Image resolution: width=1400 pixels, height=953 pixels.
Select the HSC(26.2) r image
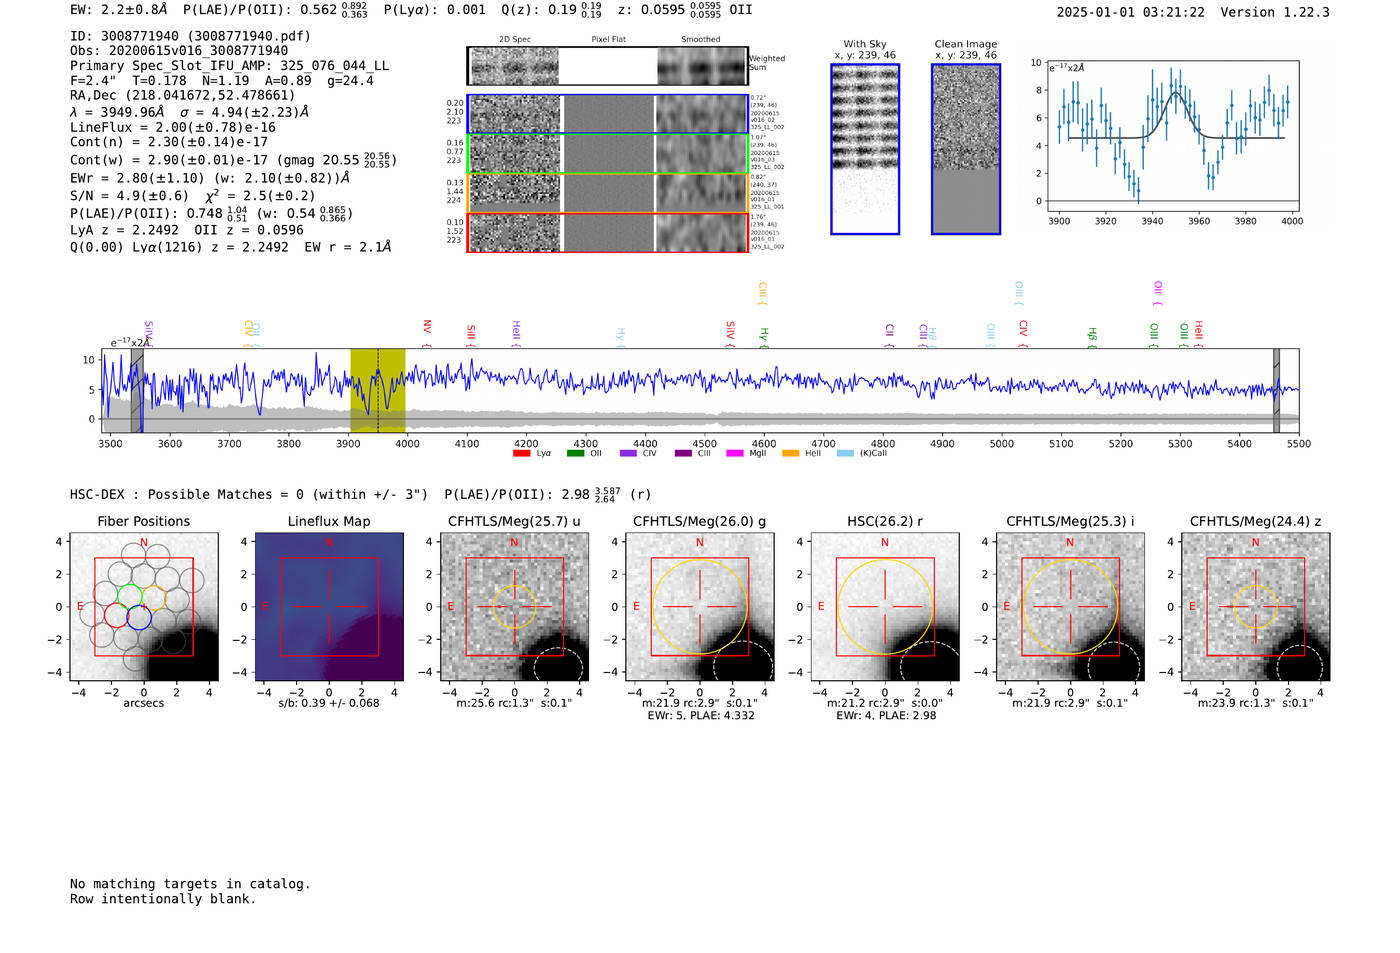point(884,607)
